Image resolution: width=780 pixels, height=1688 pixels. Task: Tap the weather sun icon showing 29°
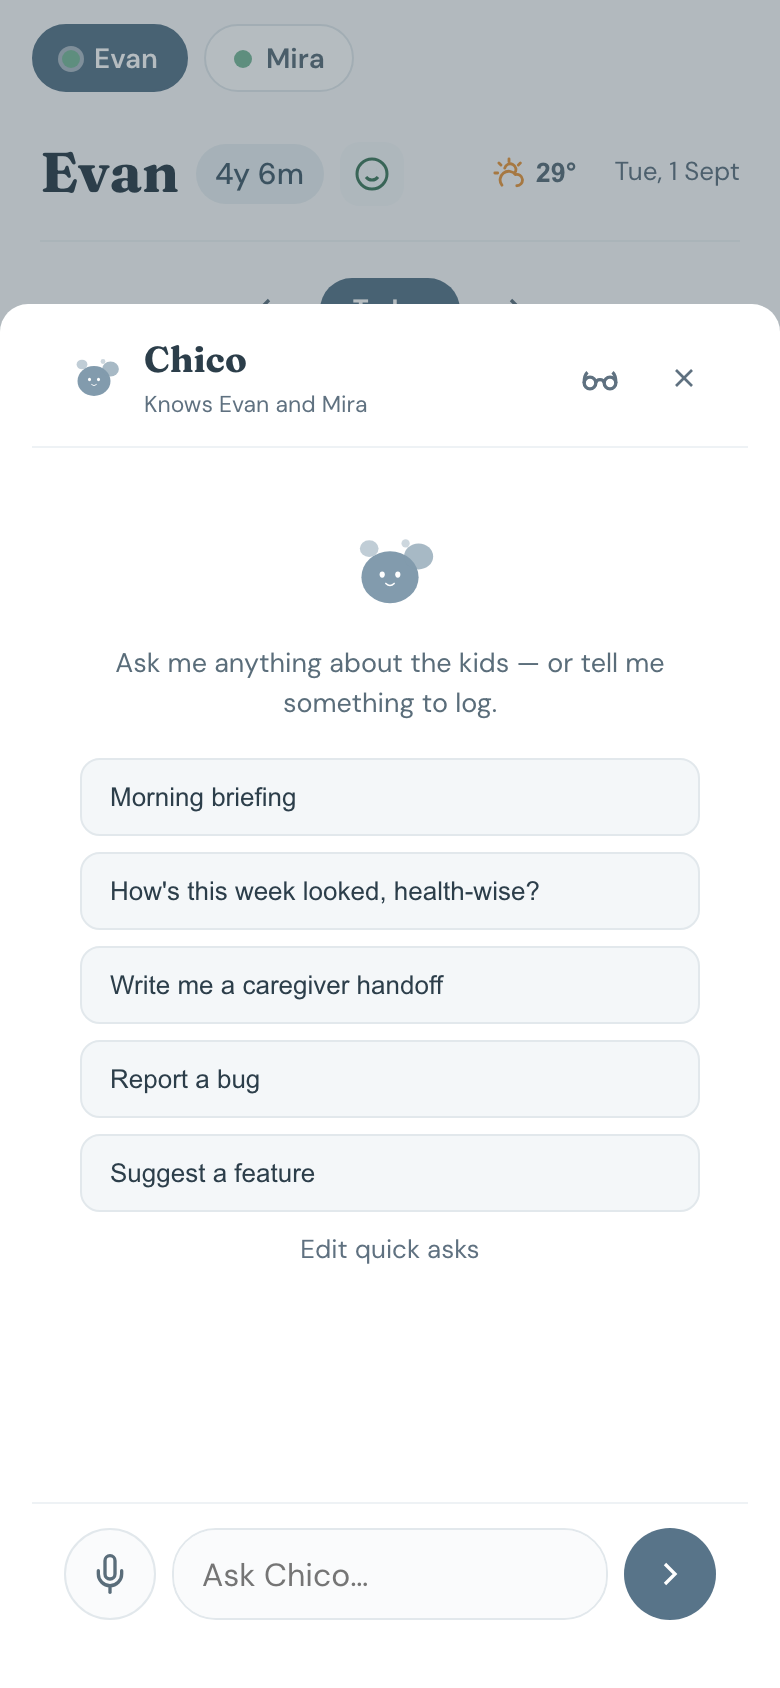[x=509, y=173]
